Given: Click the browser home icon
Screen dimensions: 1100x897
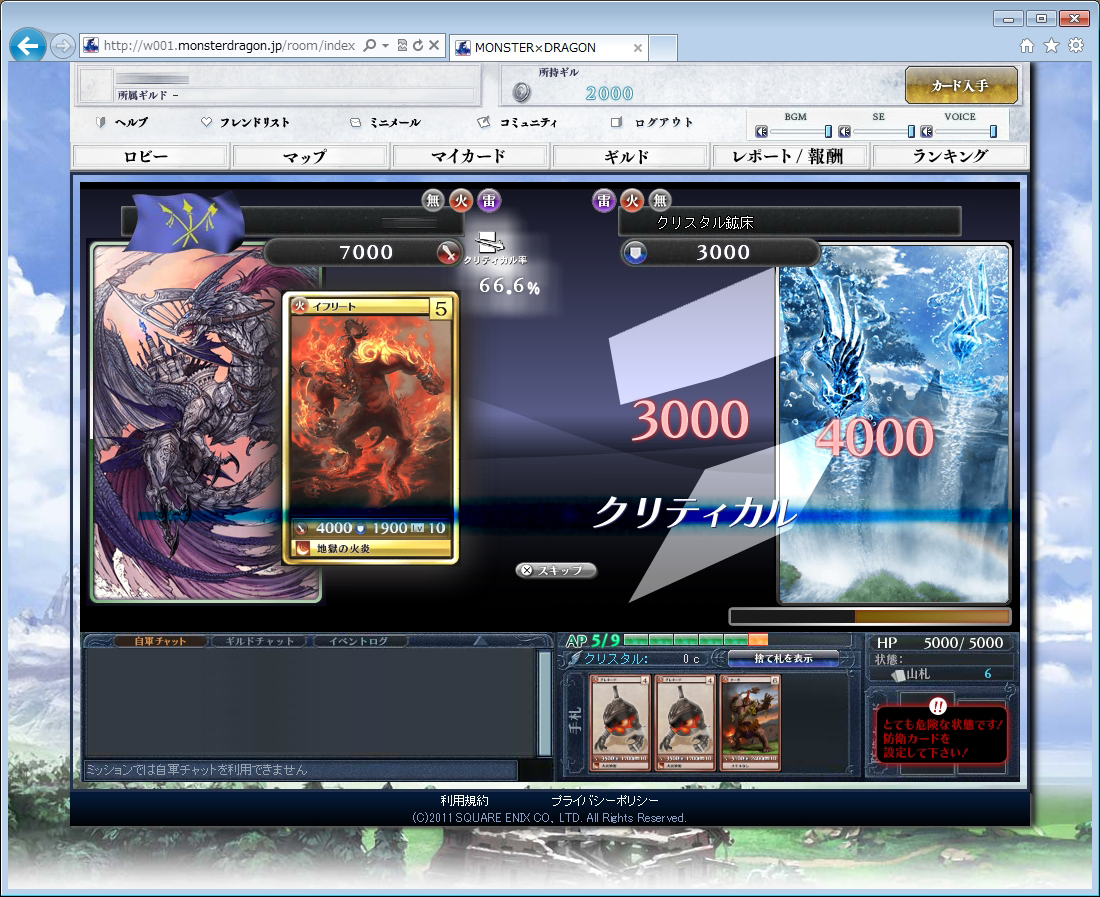Looking at the screenshot, I should [1026, 46].
